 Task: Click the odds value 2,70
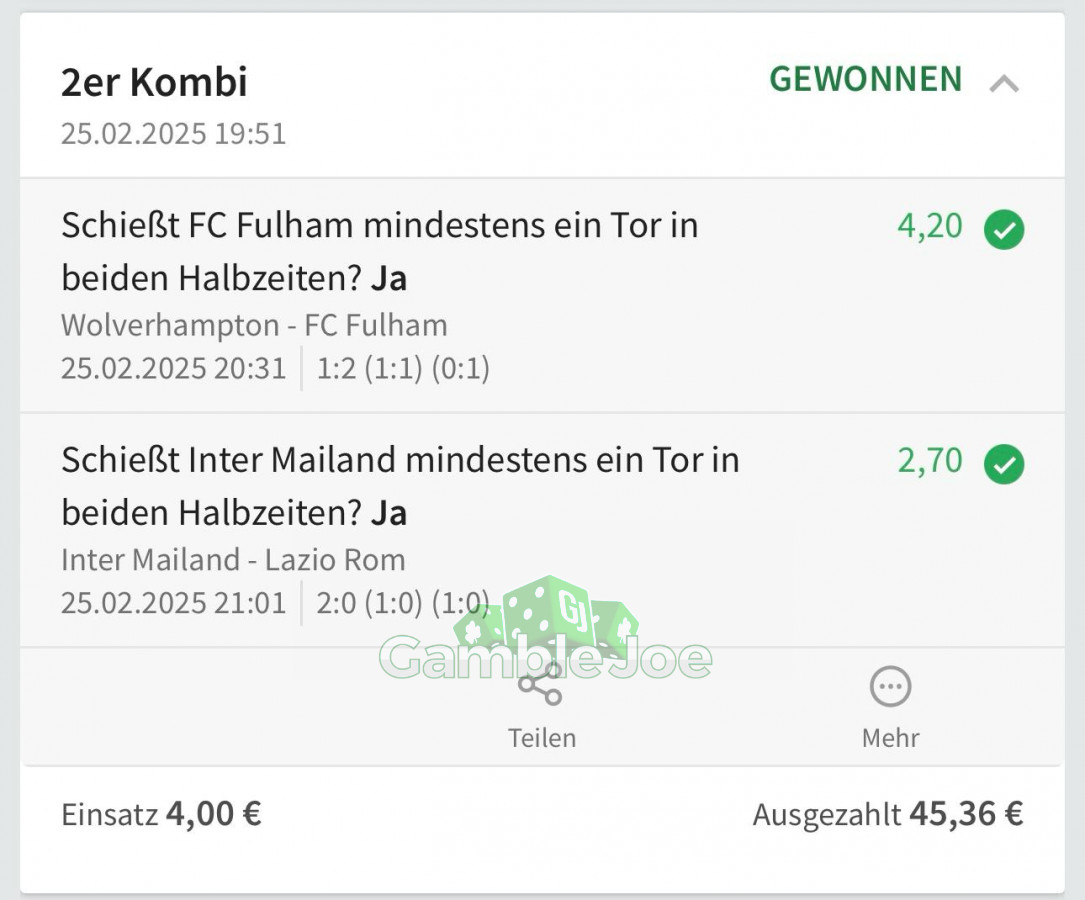tap(930, 461)
